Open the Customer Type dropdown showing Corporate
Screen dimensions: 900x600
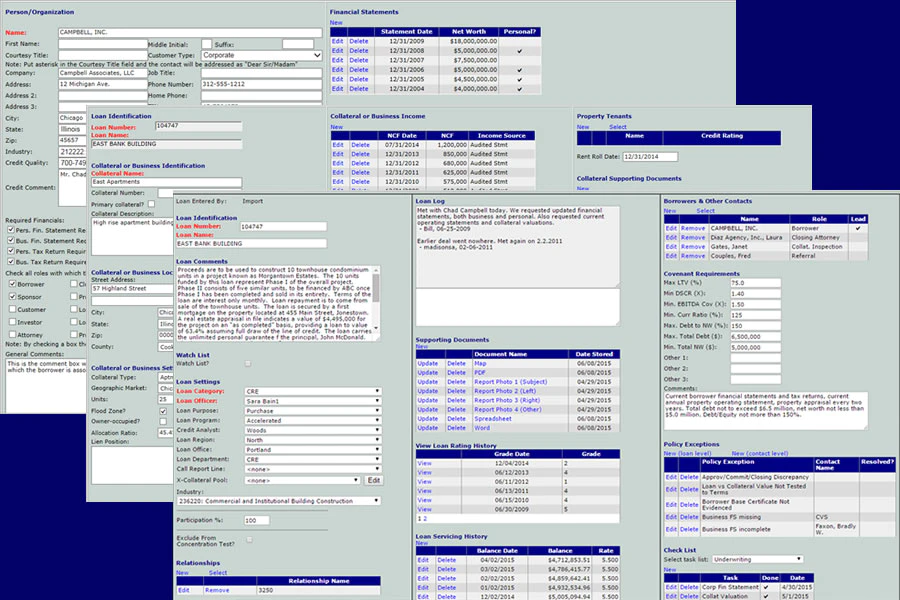coord(261,55)
